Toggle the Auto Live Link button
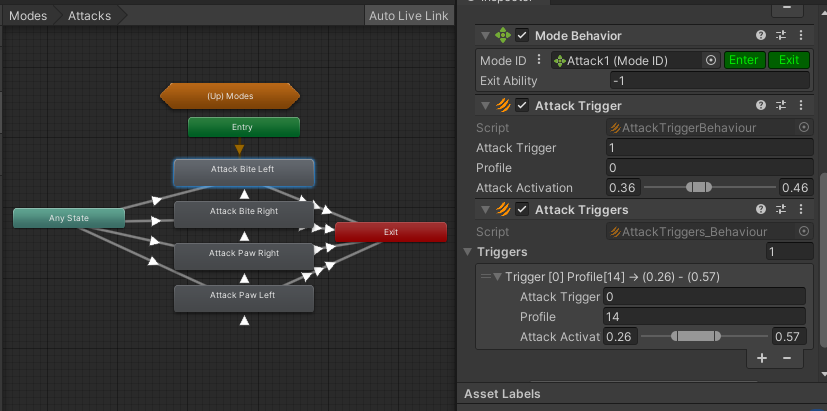This screenshot has height=411, width=827. (408, 16)
